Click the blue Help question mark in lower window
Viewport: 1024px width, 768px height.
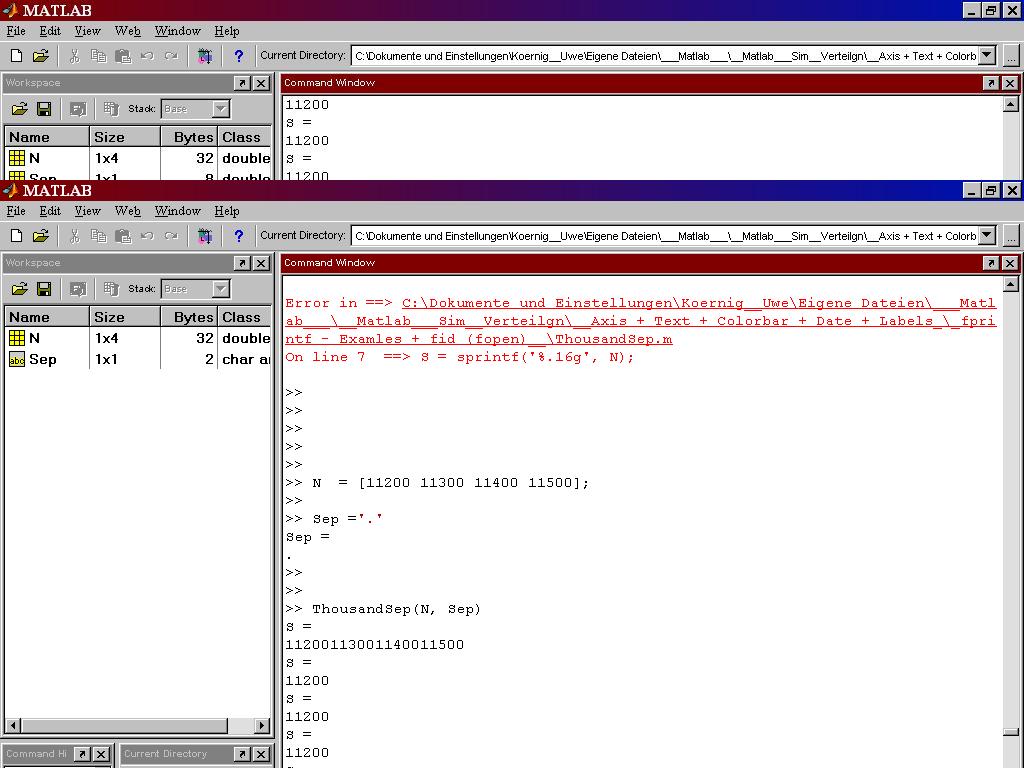click(238, 236)
